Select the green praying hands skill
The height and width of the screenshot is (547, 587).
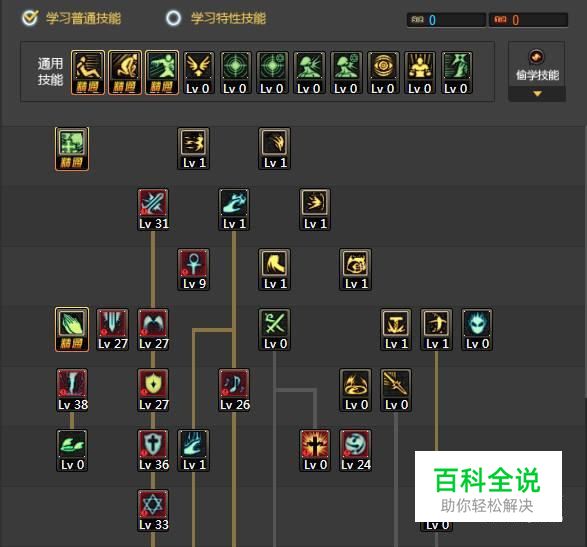point(72,329)
